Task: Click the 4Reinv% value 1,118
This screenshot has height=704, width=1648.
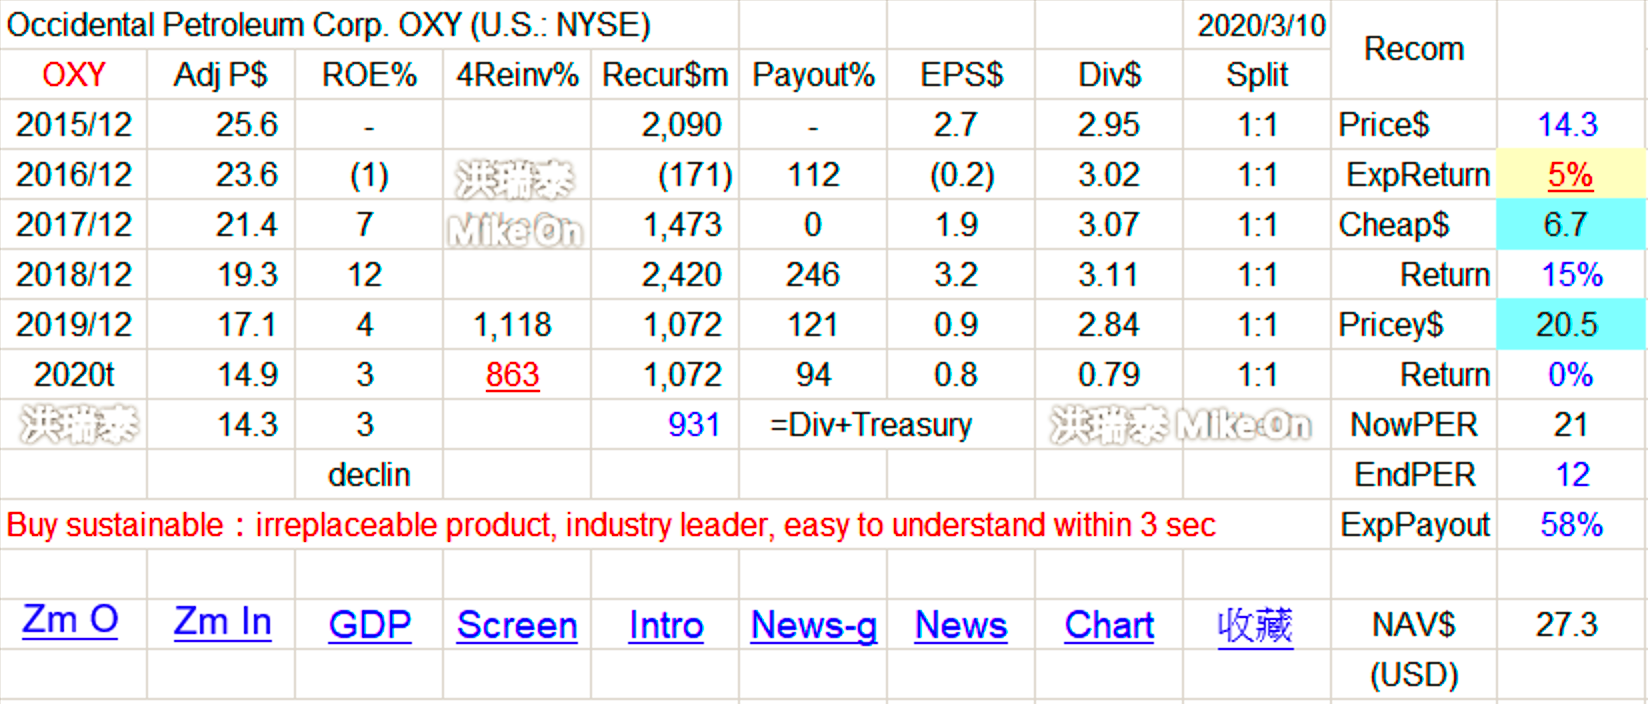Action: tap(512, 325)
